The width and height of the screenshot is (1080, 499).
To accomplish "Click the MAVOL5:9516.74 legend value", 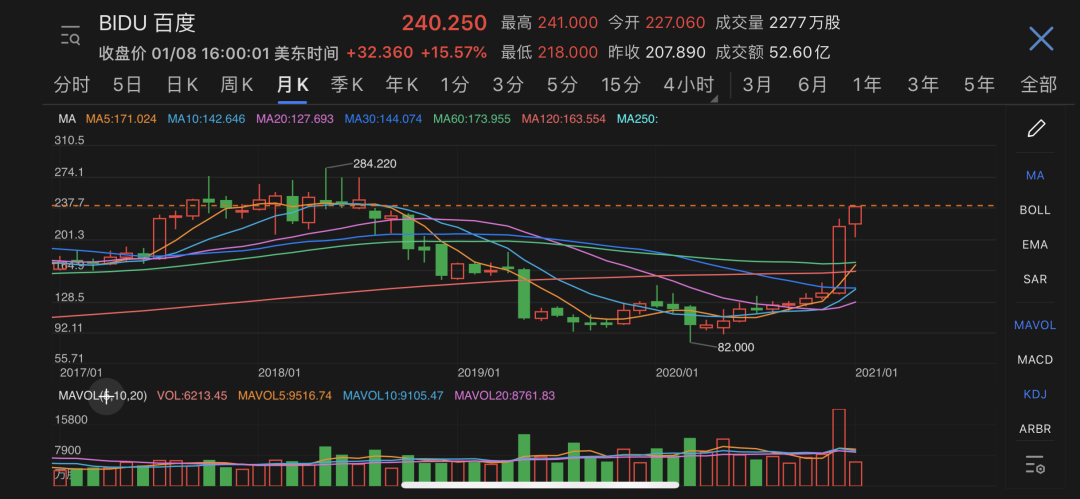I will [x=285, y=396].
